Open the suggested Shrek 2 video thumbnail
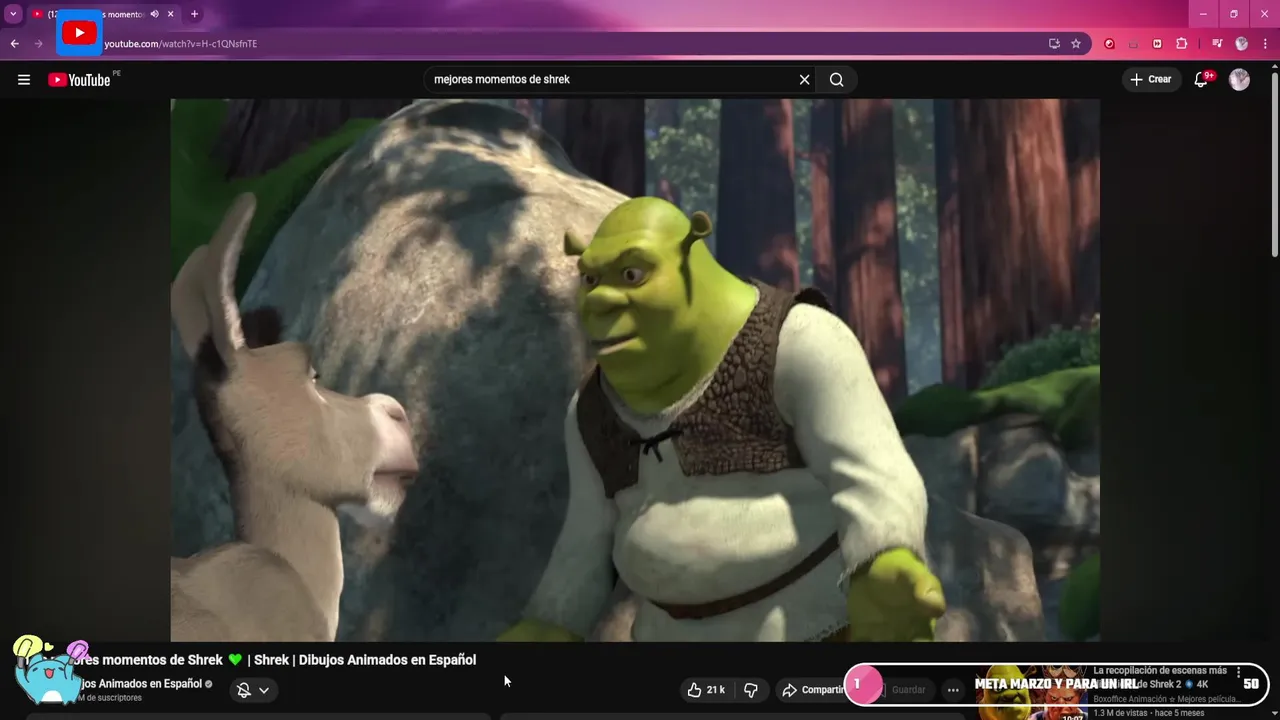This screenshot has width=1280, height=720. pyautogui.click(x=1030, y=692)
